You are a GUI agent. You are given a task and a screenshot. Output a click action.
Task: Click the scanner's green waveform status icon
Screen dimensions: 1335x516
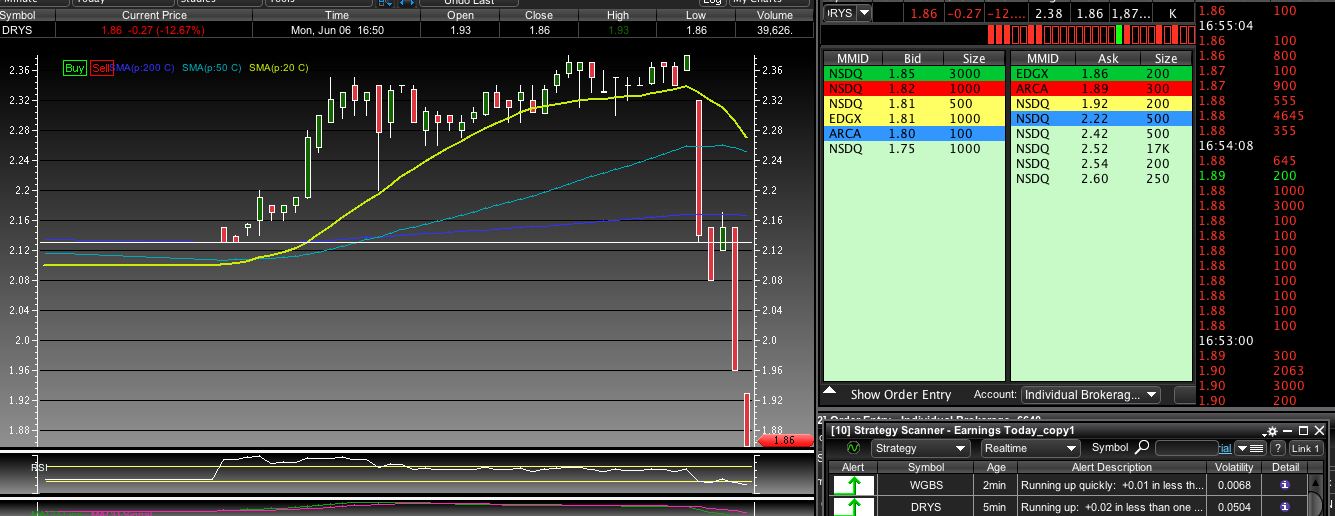(853, 449)
